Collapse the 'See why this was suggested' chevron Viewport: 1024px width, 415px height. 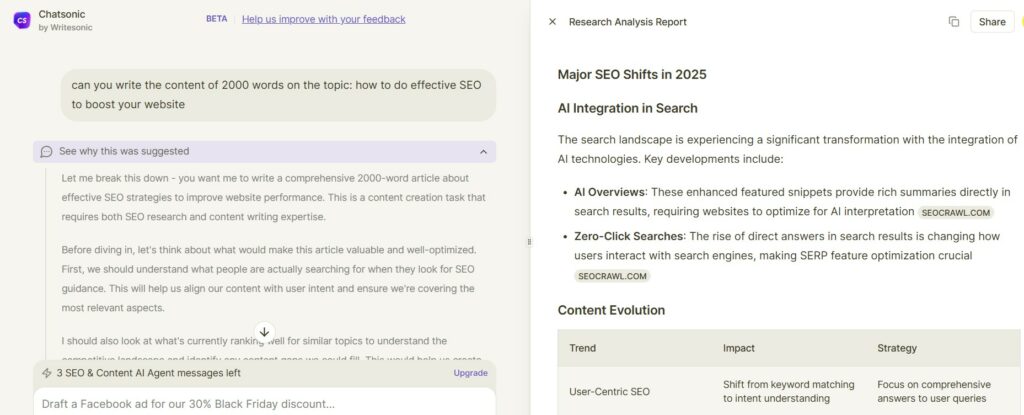point(483,152)
